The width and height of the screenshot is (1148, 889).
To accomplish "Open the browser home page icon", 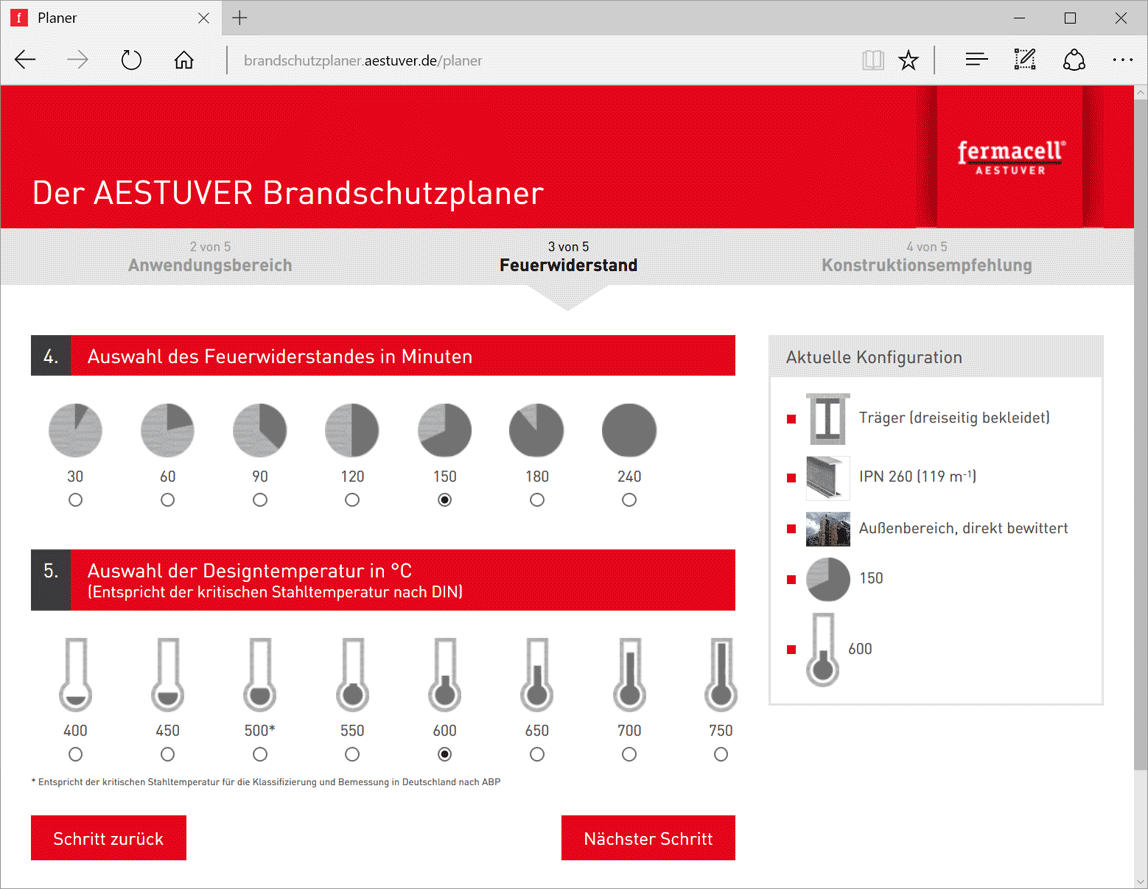I will coord(184,60).
